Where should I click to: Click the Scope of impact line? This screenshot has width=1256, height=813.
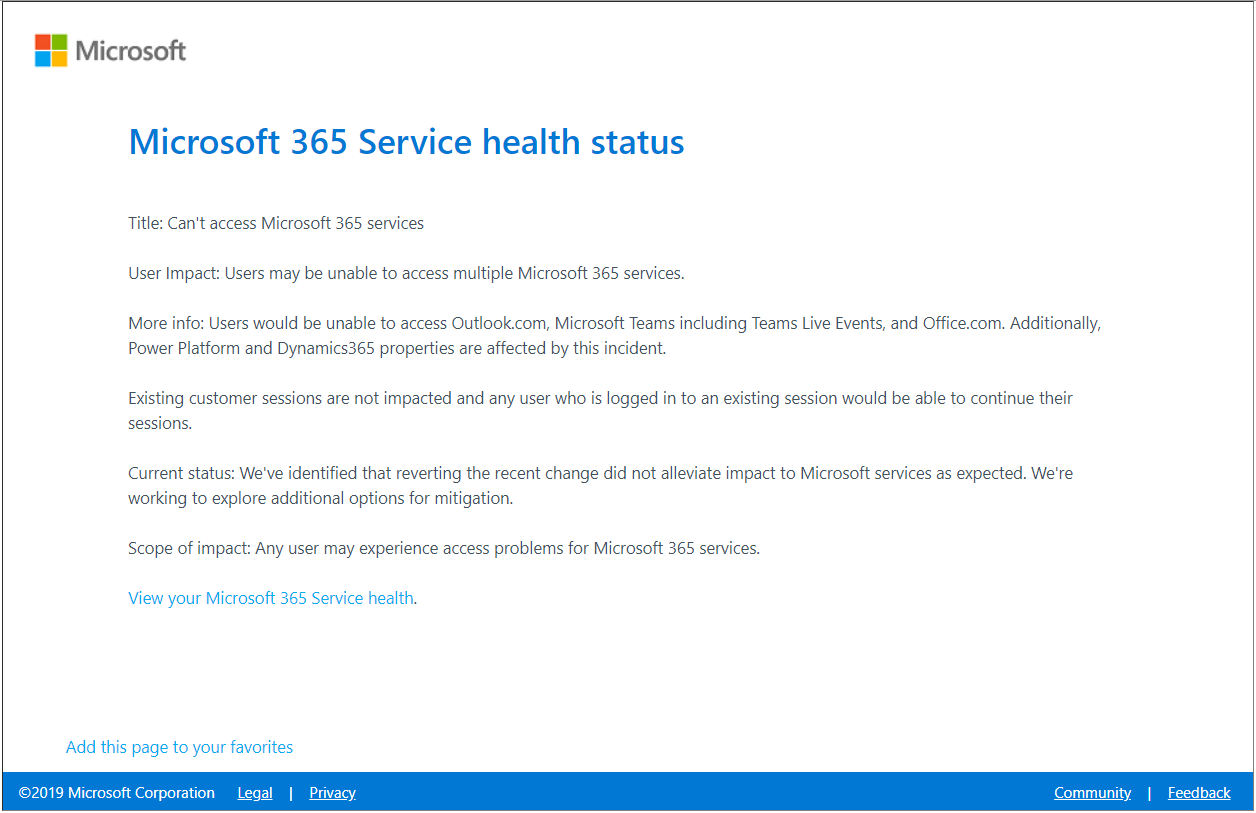coord(444,548)
